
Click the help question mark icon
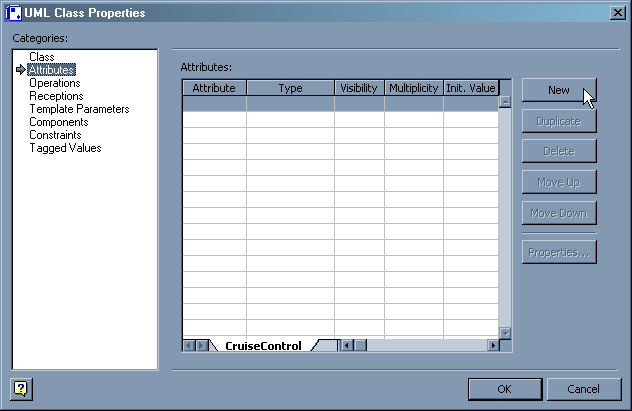click(20, 388)
